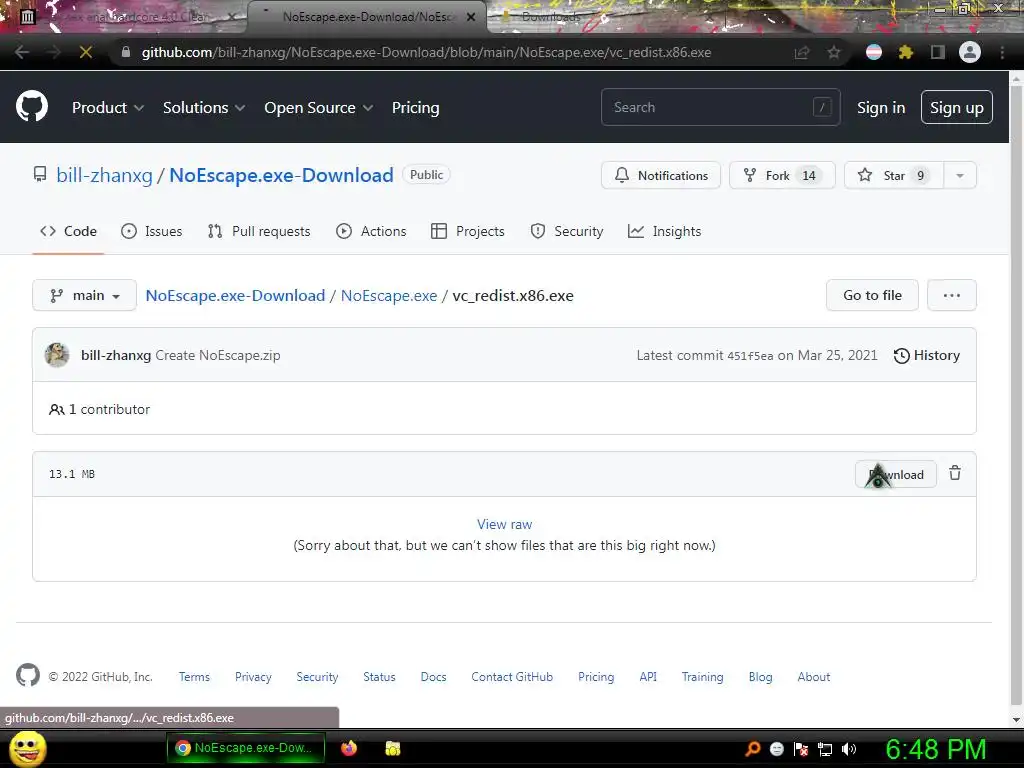Image resolution: width=1024 pixels, height=768 pixels.
Task: Open the Projects tab
Action: click(468, 231)
